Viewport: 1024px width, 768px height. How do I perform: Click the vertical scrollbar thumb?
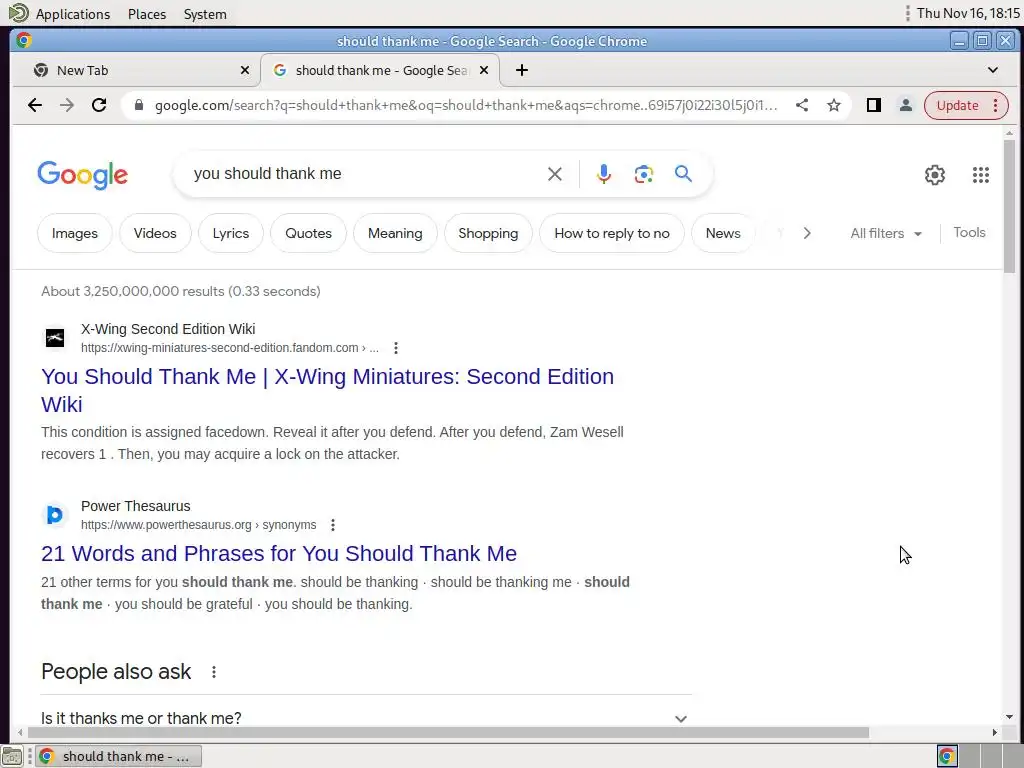[x=1009, y=206]
